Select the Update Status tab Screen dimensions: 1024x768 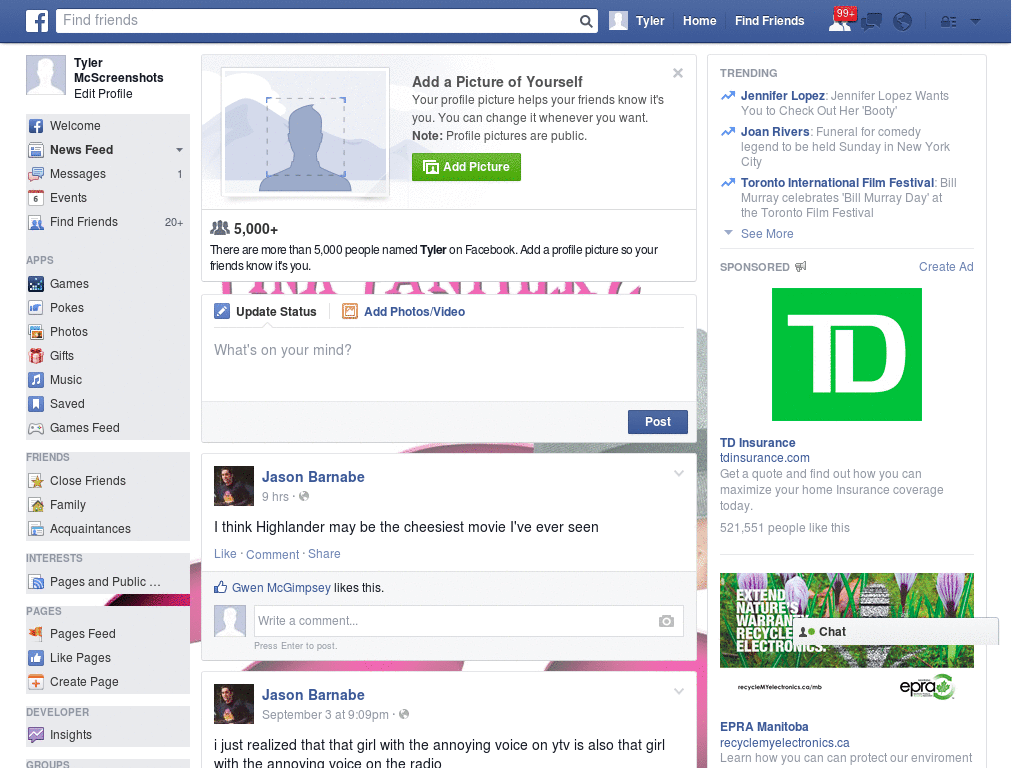(x=265, y=312)
